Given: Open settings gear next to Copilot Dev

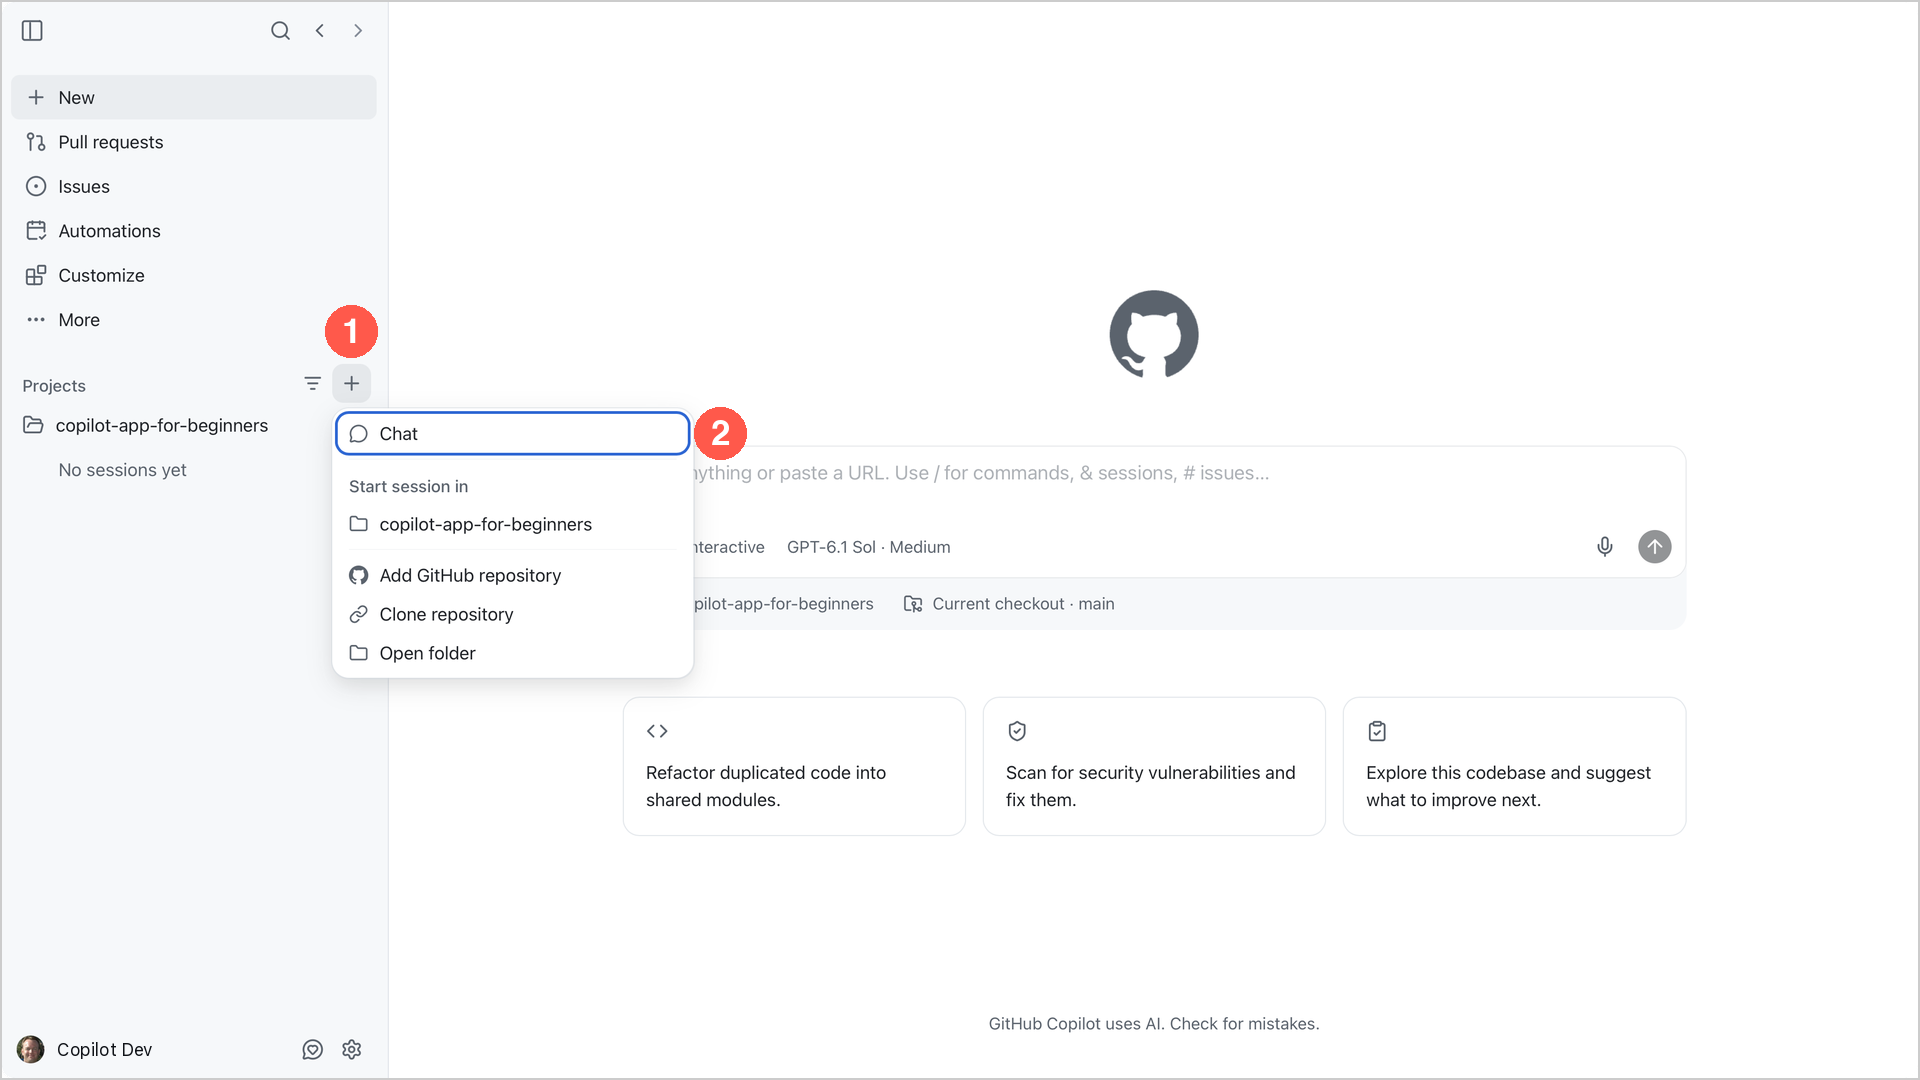Looking at the screenshot, I should [x=351, y=1049].
